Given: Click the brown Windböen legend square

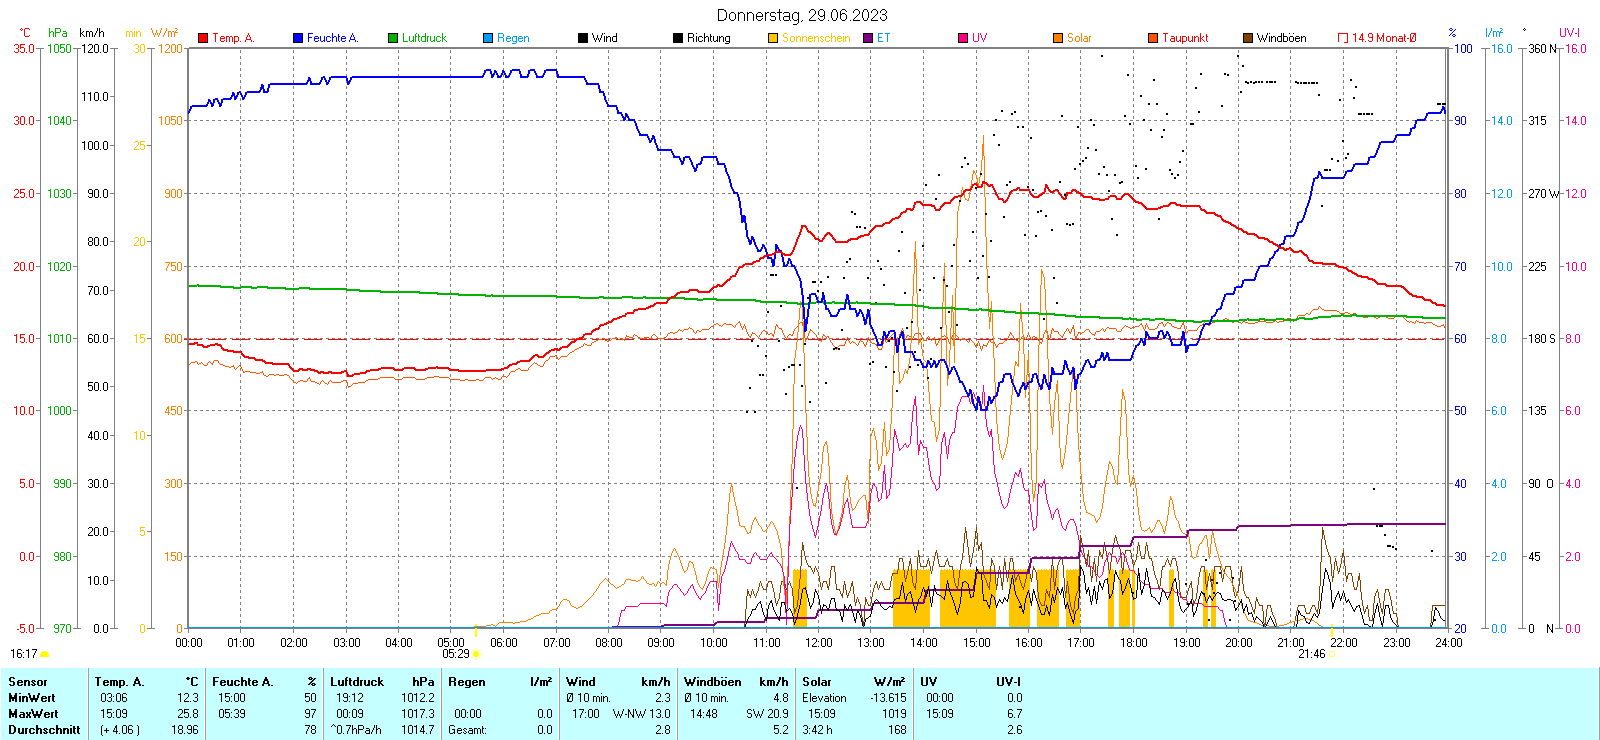Looking at the screenshot, I should click(x=1248, y=38).
